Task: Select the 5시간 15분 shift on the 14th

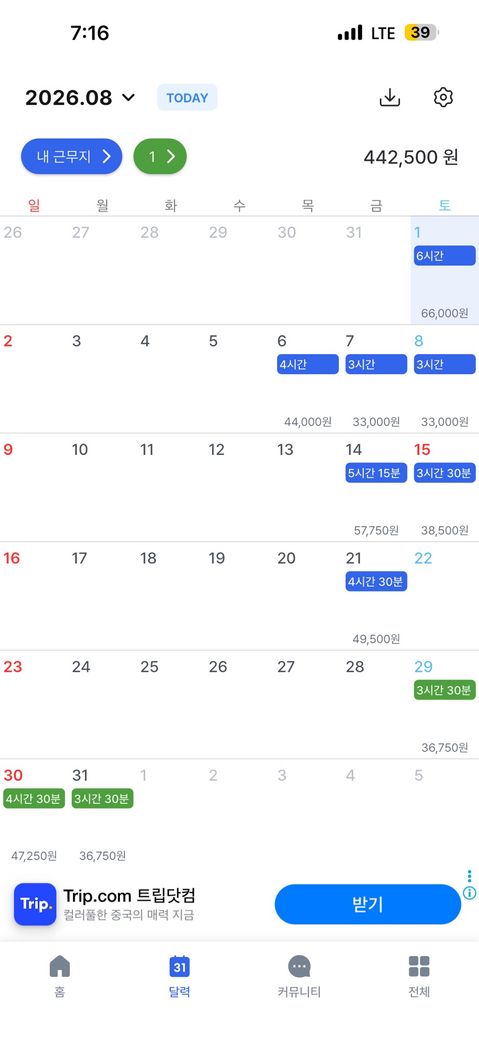Action: pyautogui.click(x=376, y=473)
